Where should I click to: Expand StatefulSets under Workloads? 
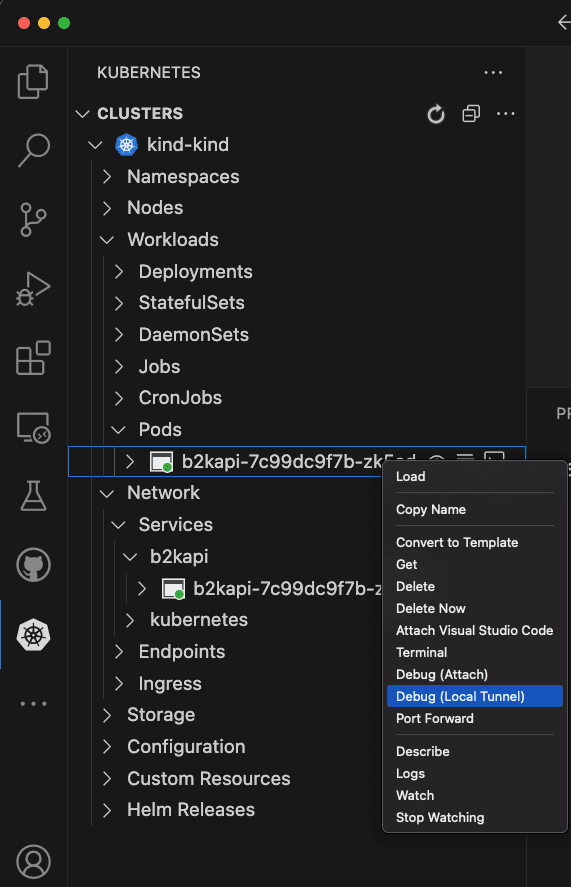[x=118, y=303]
